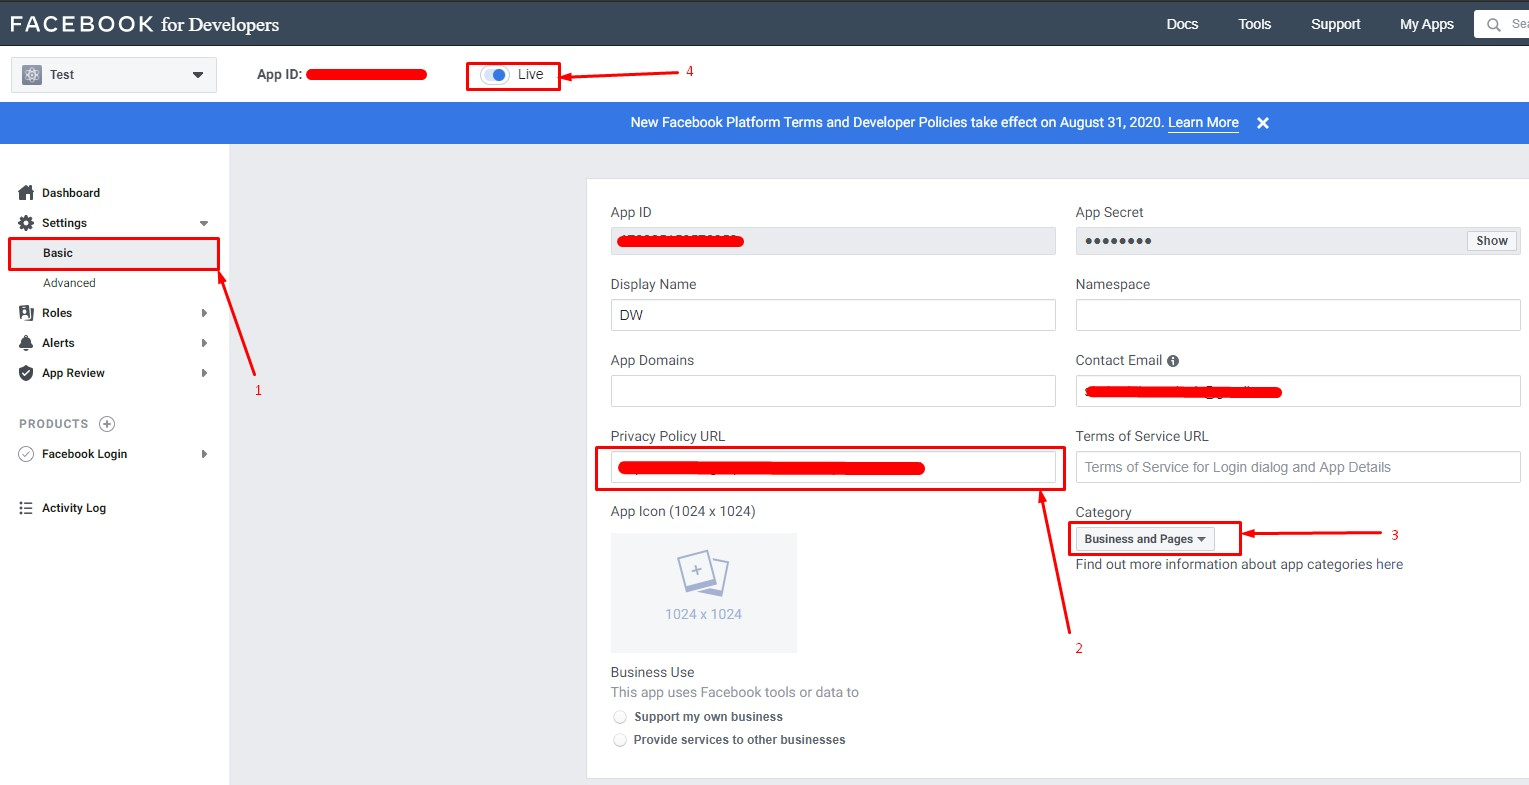Screen dimensions: 1529x785
Task: Open the Docs menu
Action: coord(1182,24)
